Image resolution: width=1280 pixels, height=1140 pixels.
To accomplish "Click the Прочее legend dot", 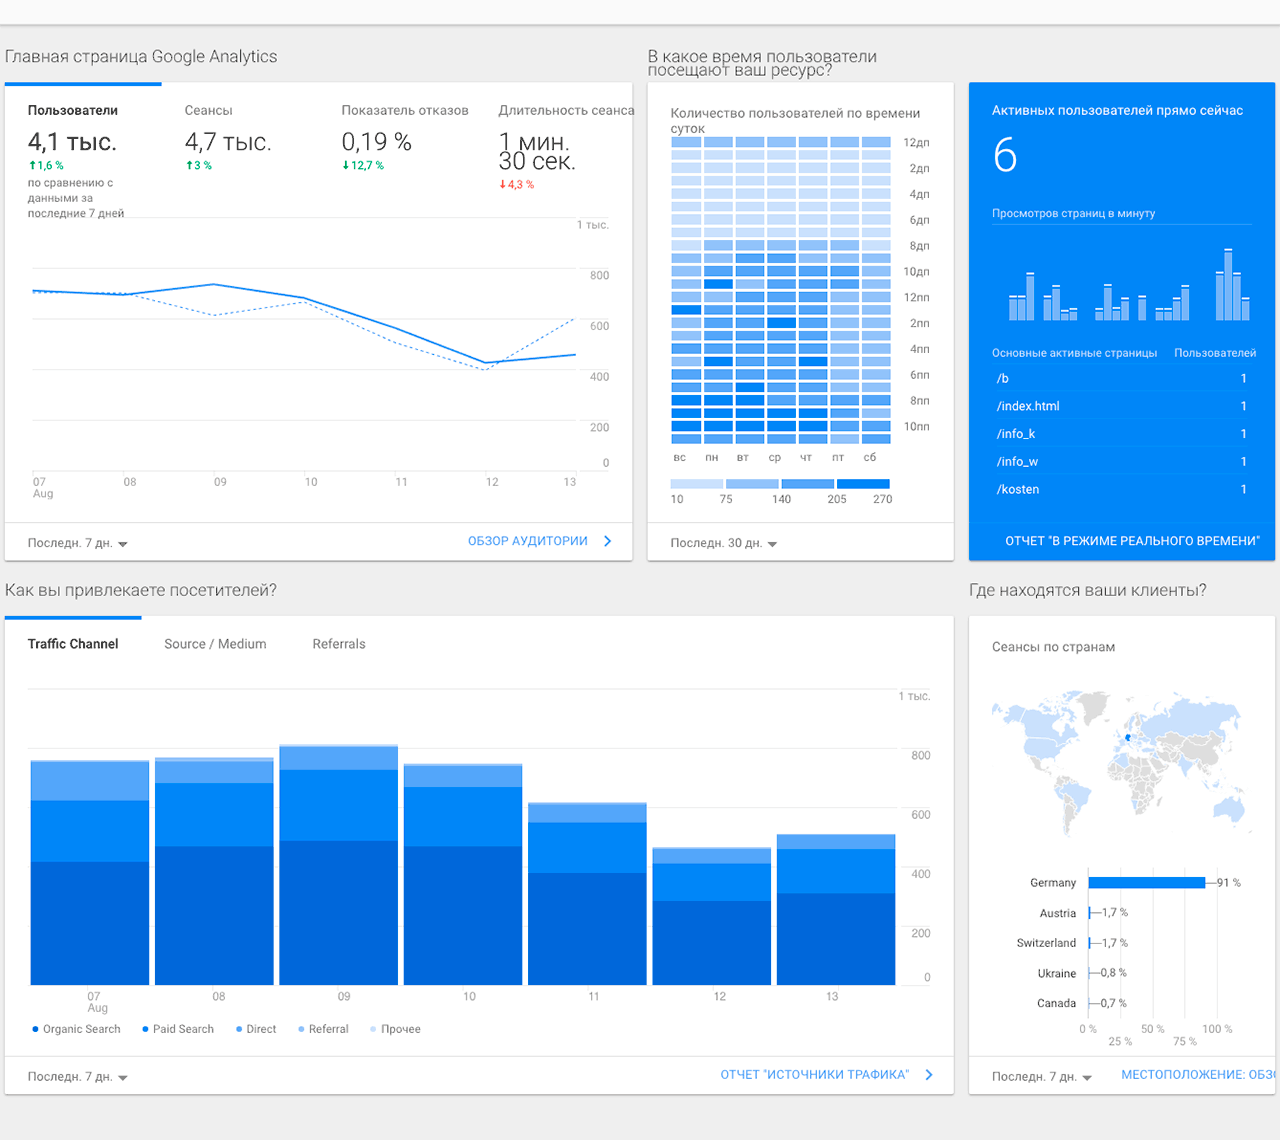I will pos(373,1029).
